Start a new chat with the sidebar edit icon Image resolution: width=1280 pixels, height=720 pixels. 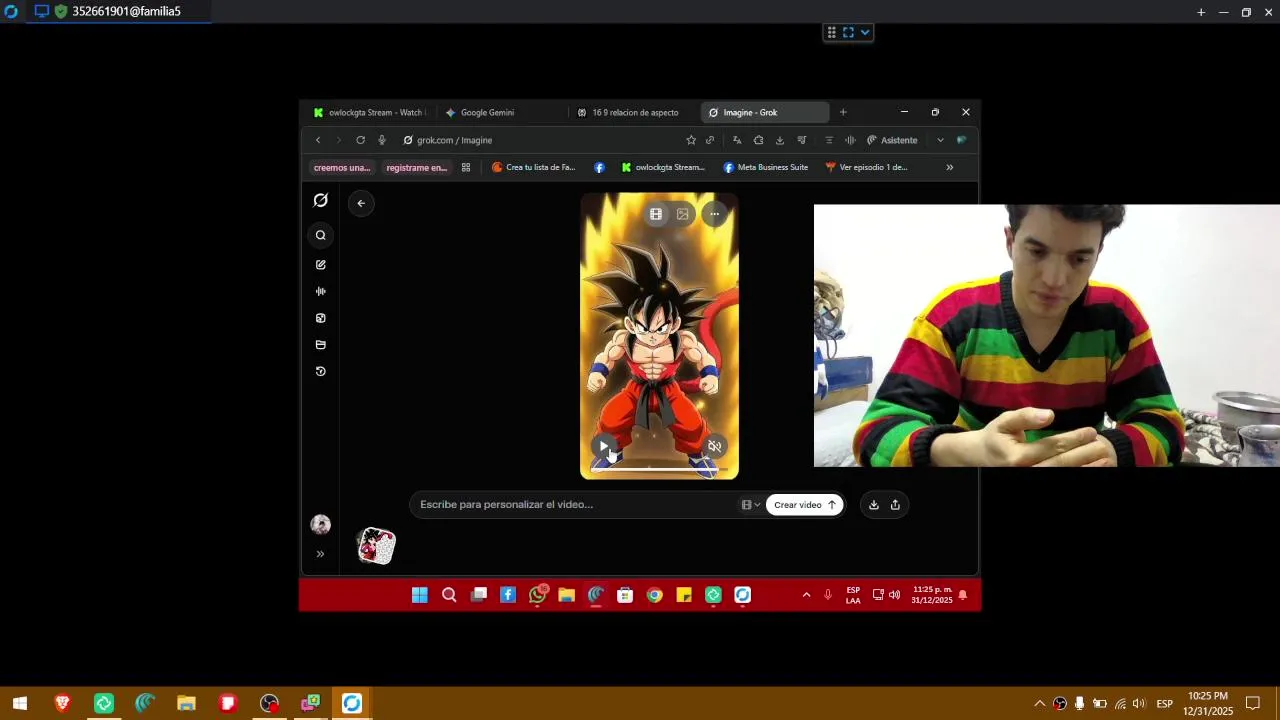coord(320,265)
